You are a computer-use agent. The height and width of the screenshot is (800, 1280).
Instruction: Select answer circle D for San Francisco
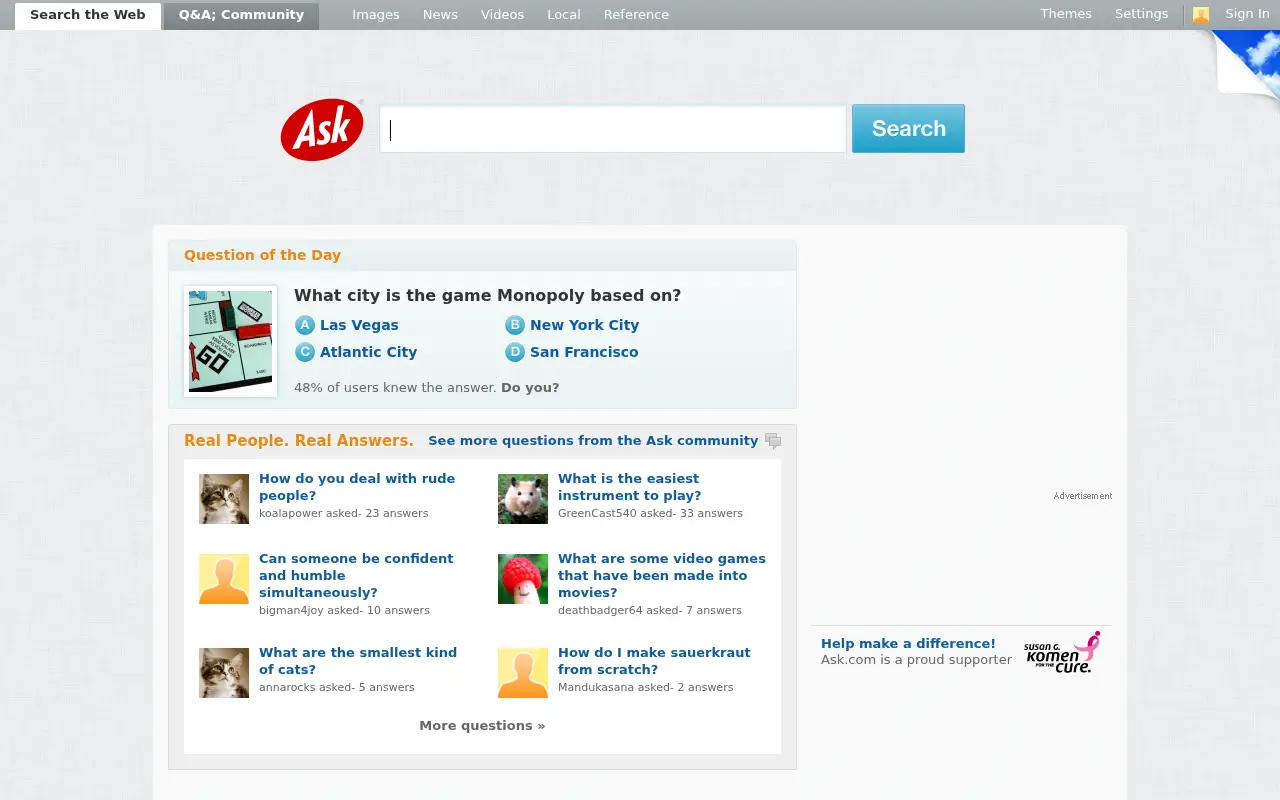515,352
